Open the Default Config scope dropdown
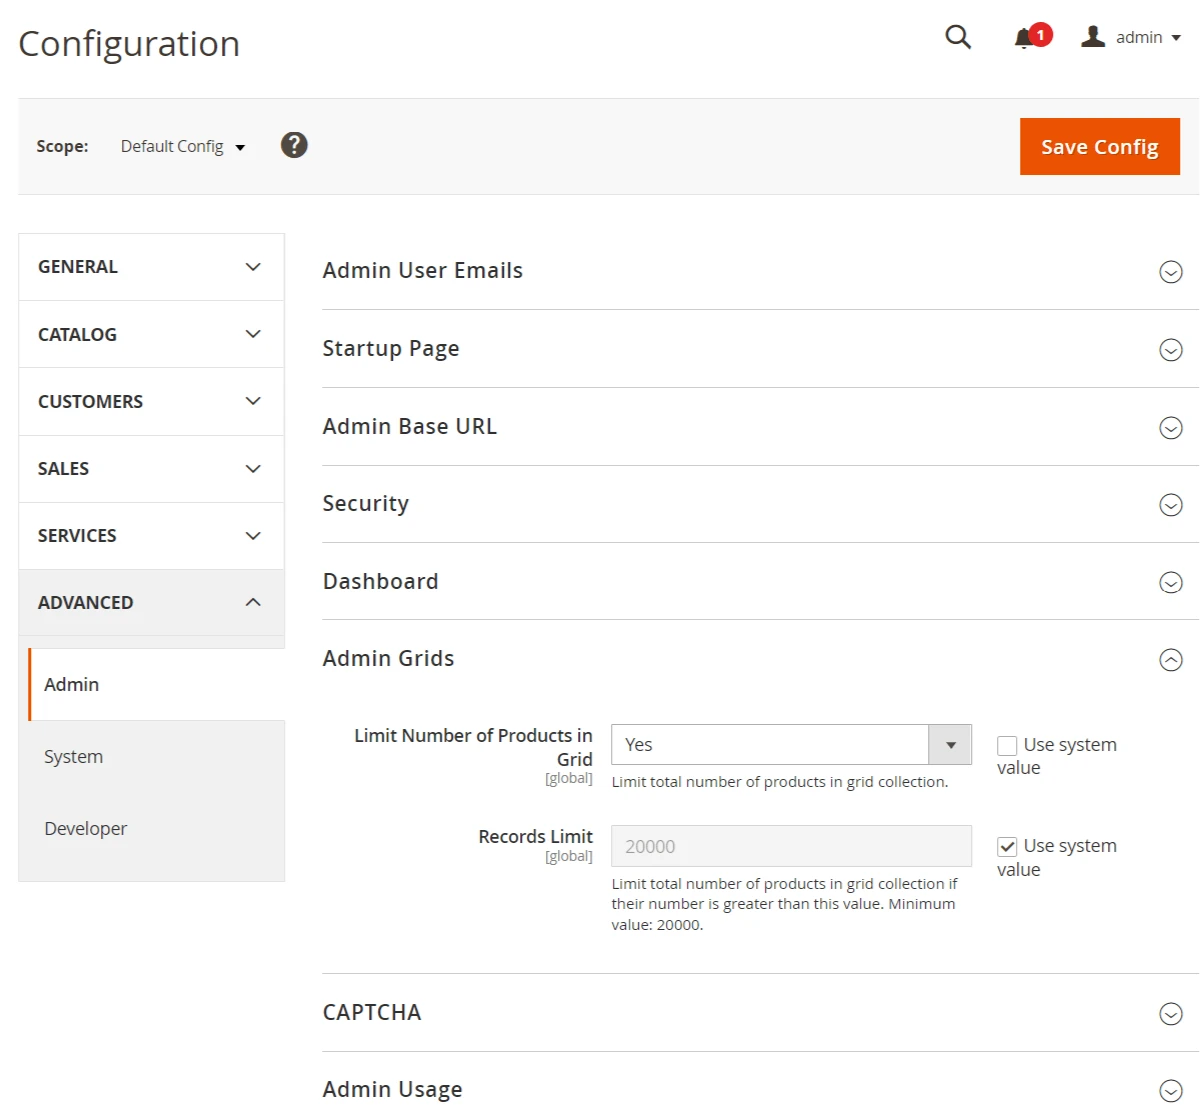This screenshot has height=1114, width=1204. [x=182, y=147]
